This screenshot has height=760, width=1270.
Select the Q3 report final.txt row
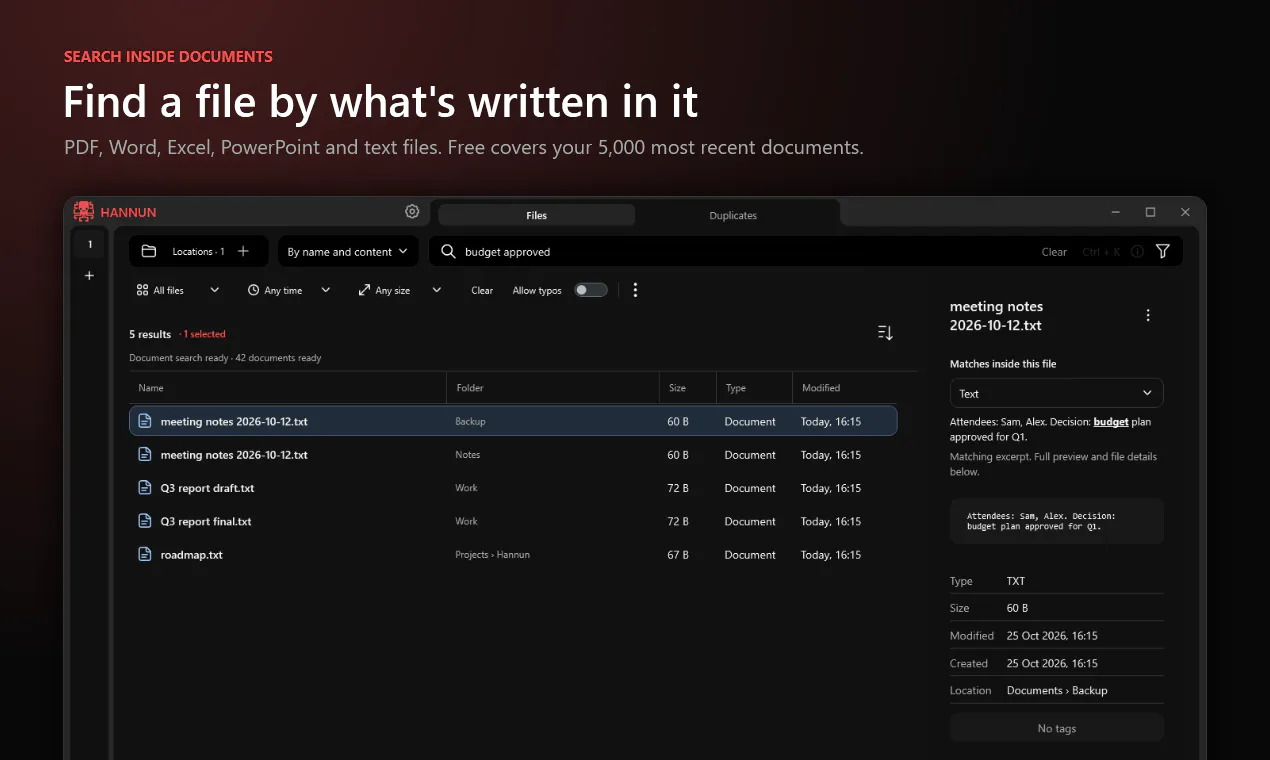[x=513, y=521]
